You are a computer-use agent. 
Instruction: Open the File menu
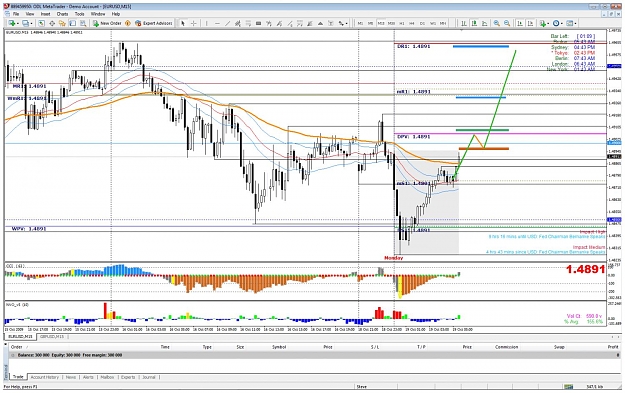point(16,14)
